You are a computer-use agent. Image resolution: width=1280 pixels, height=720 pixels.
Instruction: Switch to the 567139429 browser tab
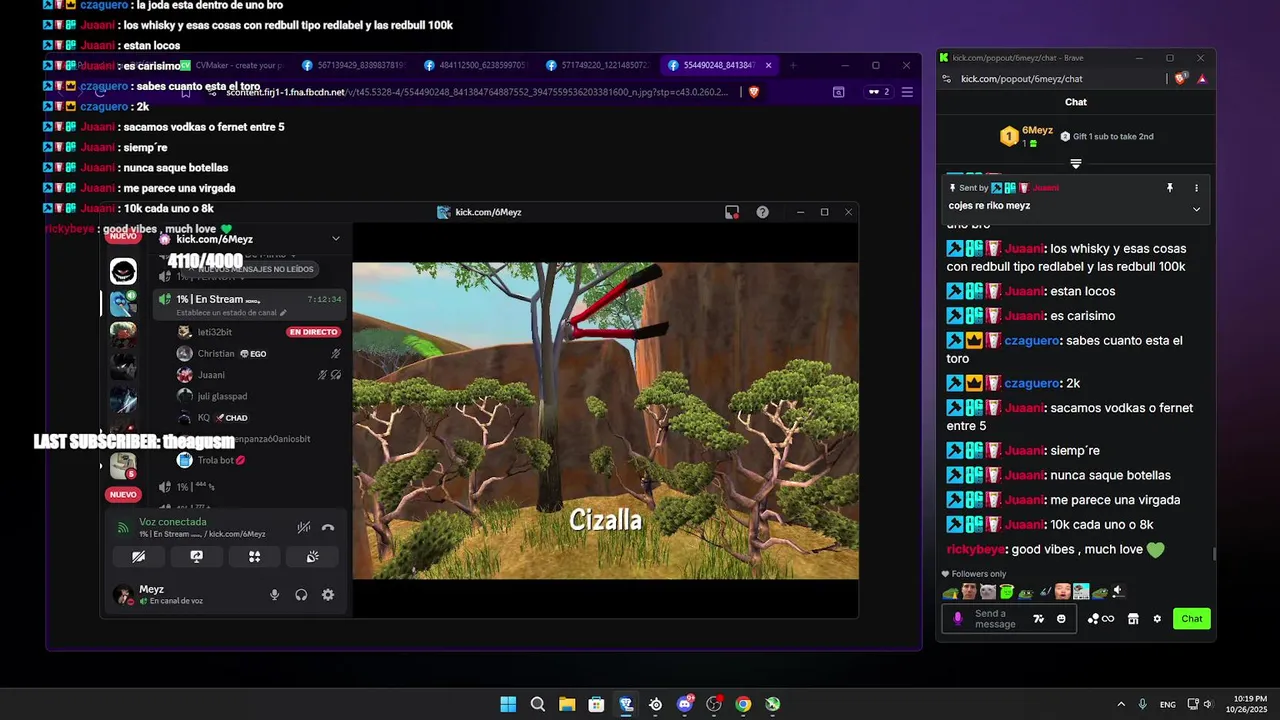[x=353, y=65]
